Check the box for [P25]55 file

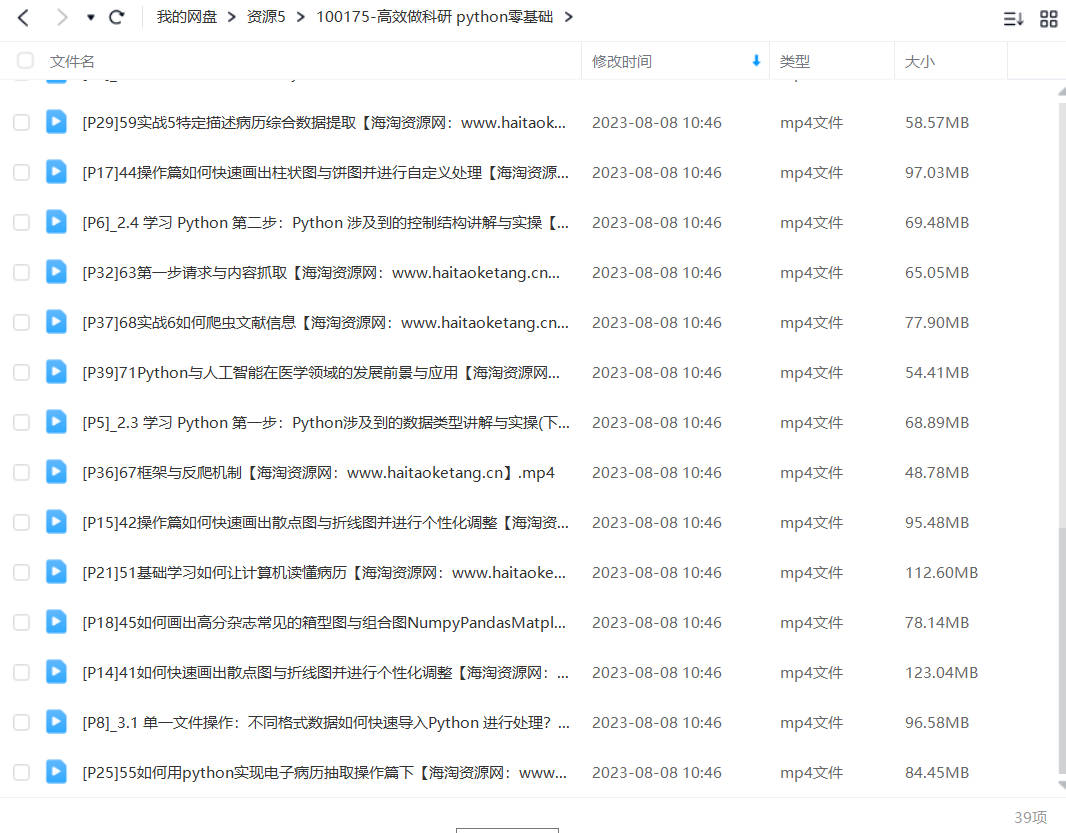(x=22, y=772)
